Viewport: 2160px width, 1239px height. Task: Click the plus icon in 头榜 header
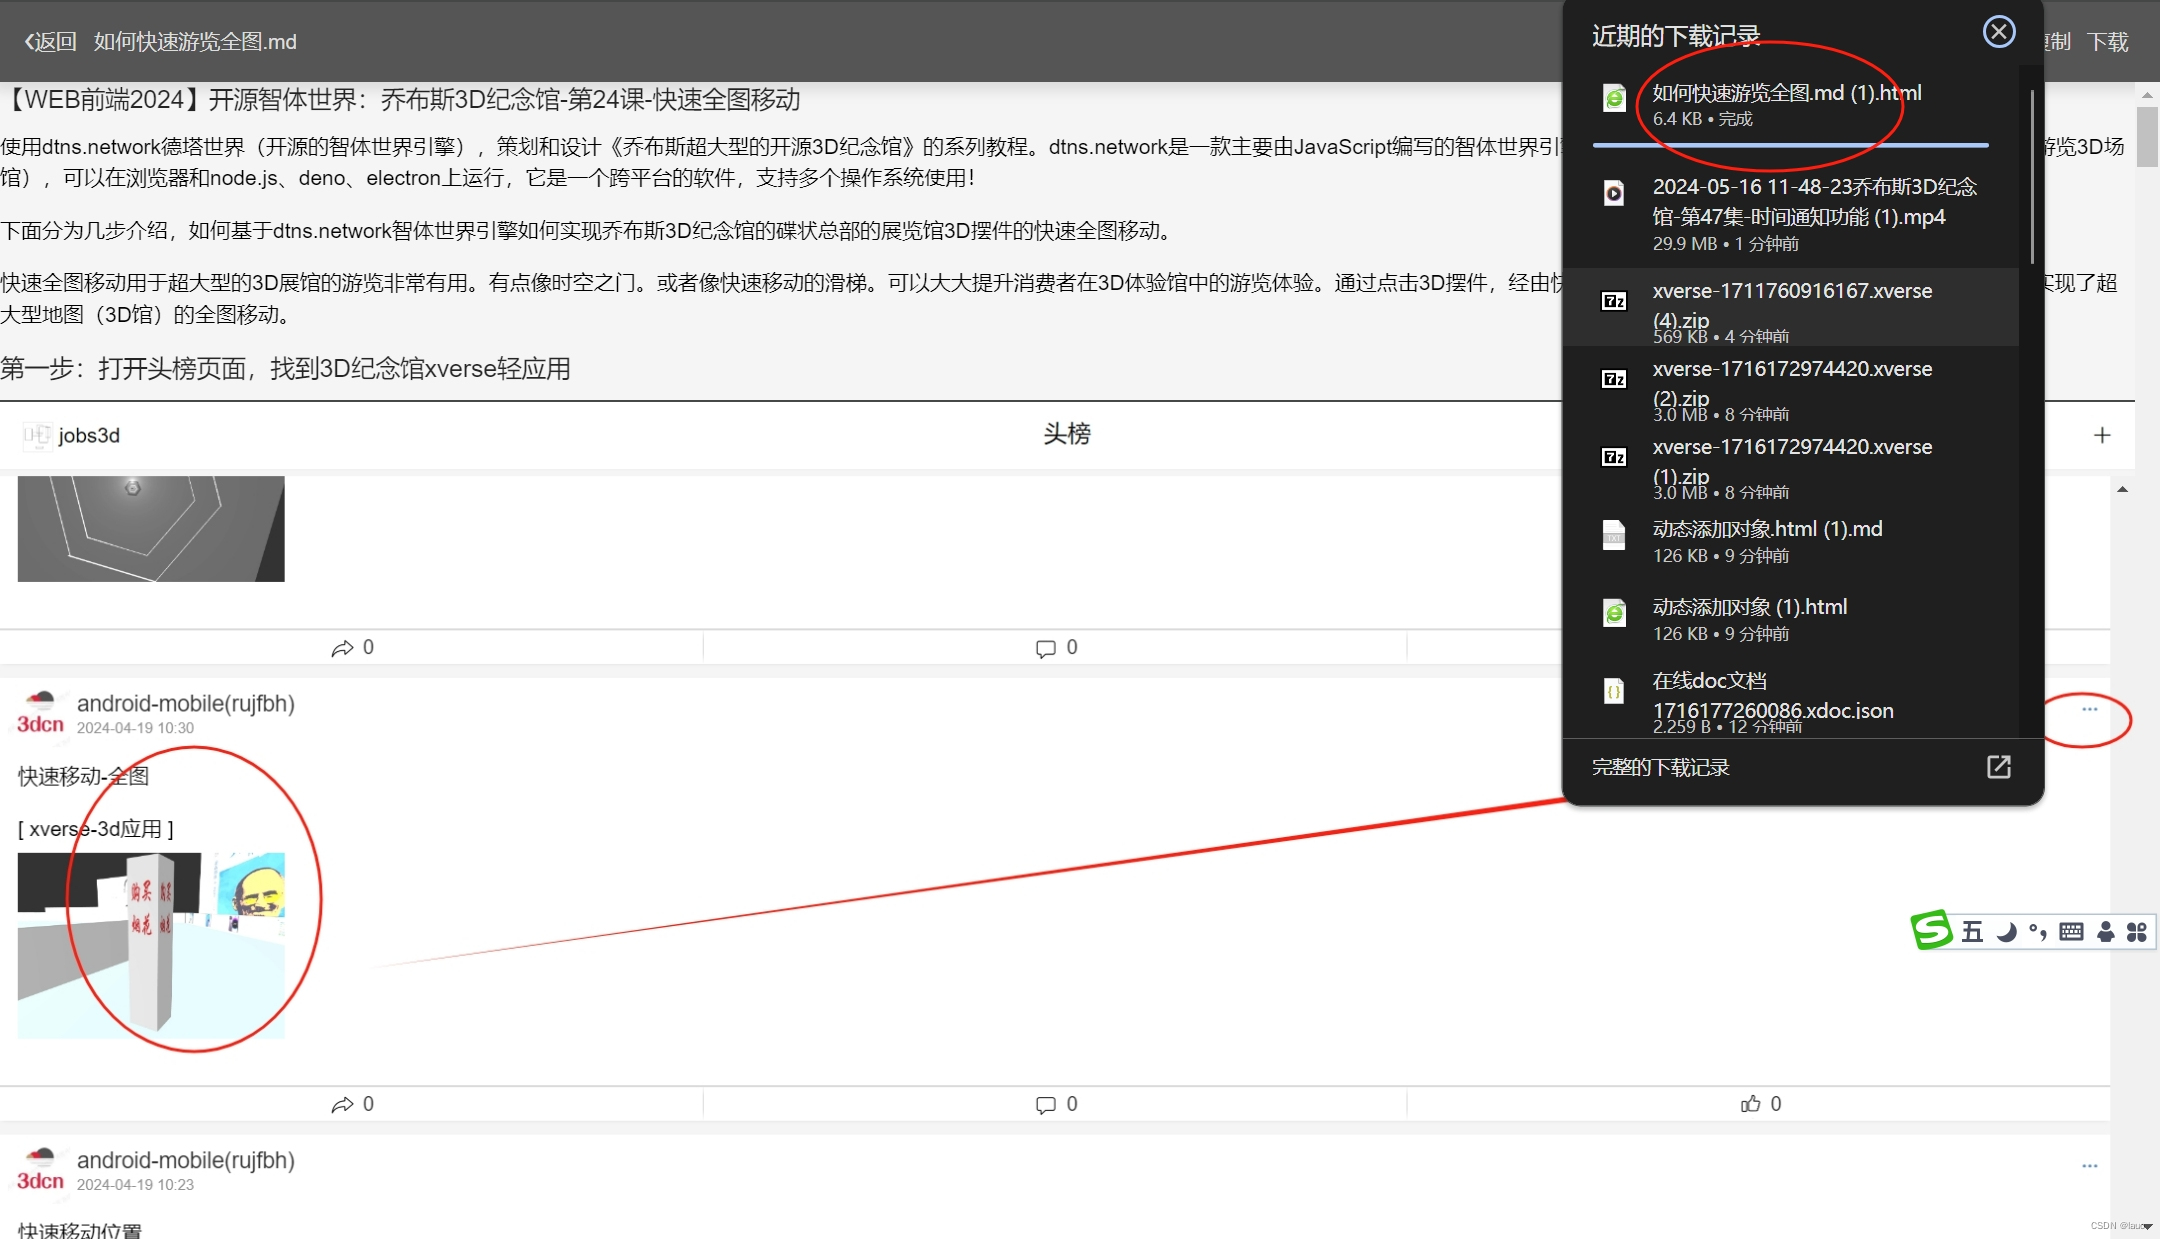pyautogui.click(x=2102, y=435)
